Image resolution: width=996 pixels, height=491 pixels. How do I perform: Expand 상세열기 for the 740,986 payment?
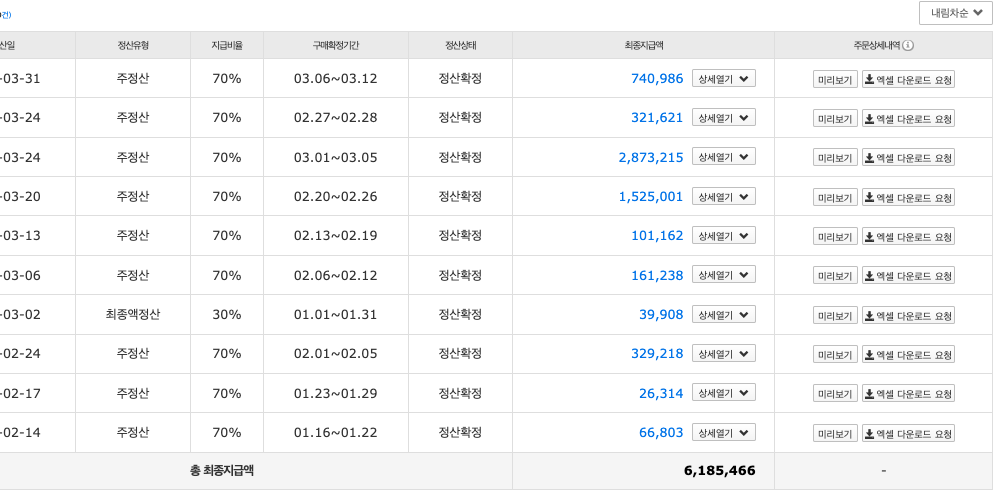pos(723,79)
